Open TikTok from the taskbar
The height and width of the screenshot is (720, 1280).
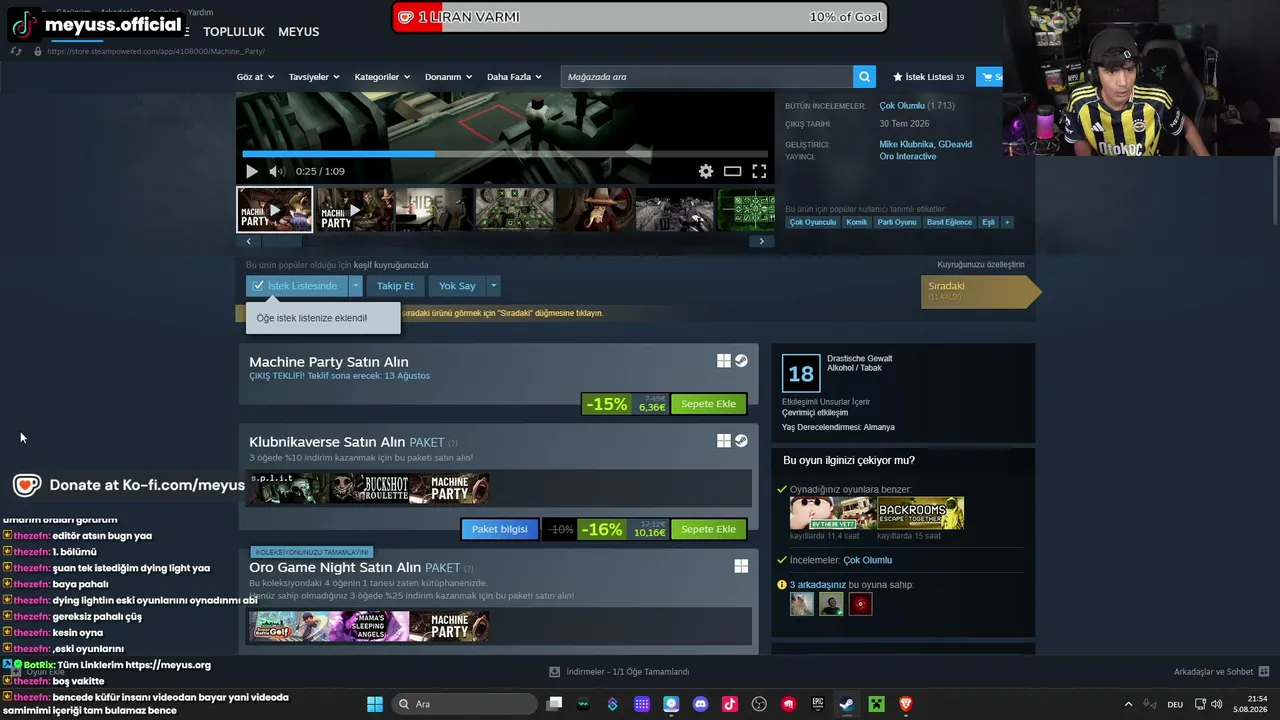tap(730, 704)
